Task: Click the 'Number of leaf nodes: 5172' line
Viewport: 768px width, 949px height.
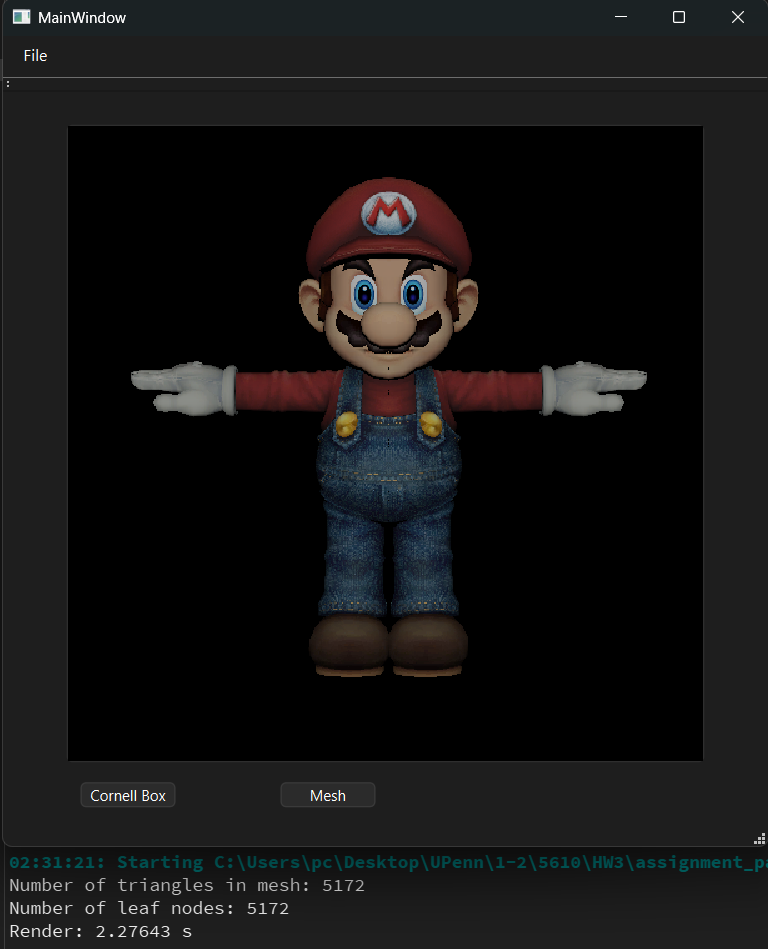Action: coord(149,908)
